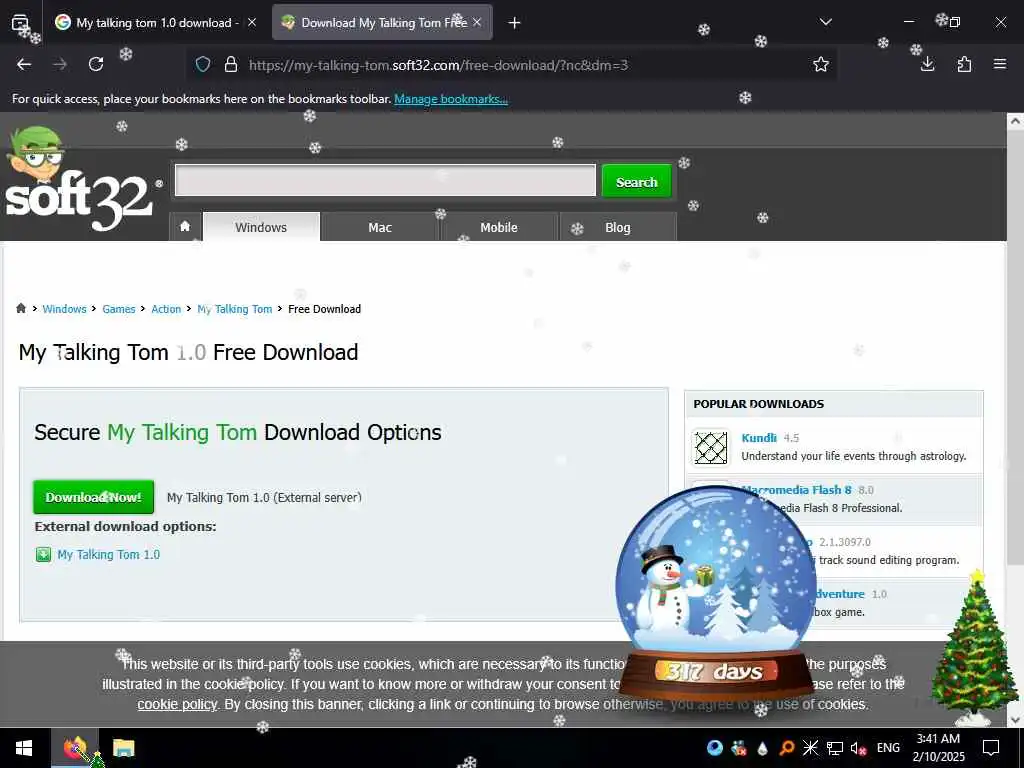Open the extensions puzzle icon
1024x768 pixels.
[964, 64]
